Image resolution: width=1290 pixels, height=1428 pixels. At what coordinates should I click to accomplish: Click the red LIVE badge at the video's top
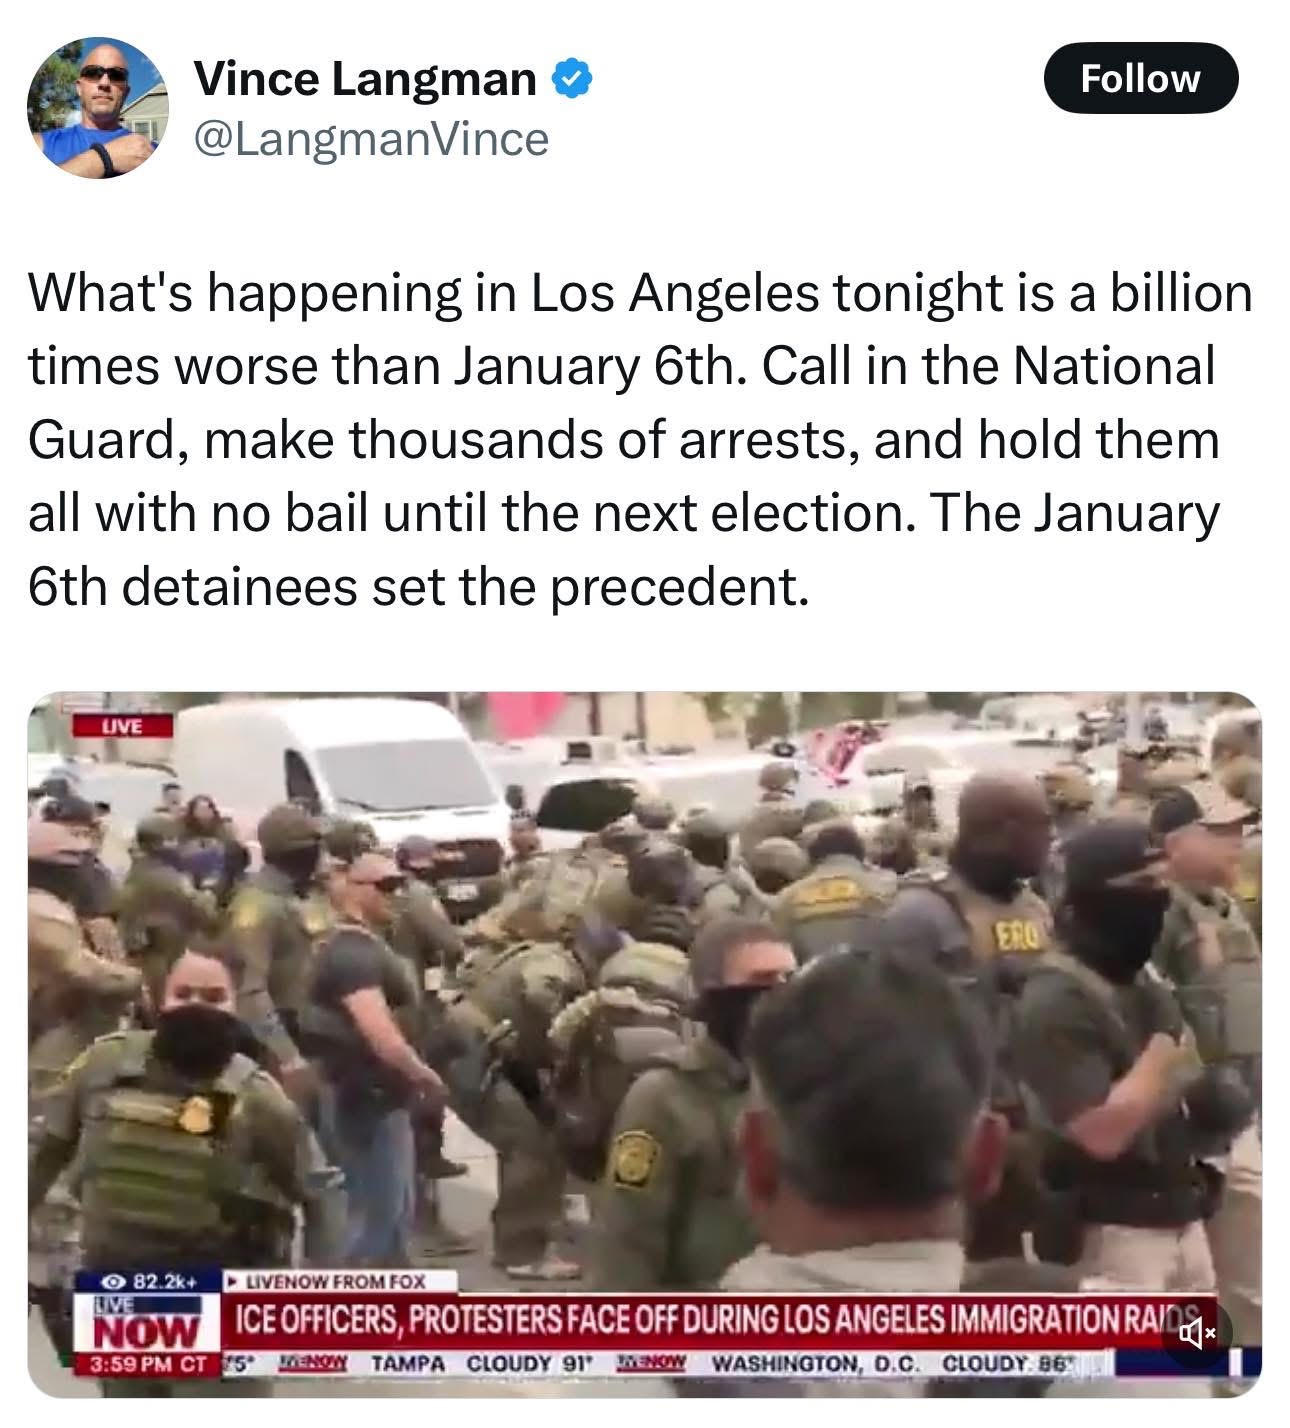pyautogui.click(x=123, y=724)
